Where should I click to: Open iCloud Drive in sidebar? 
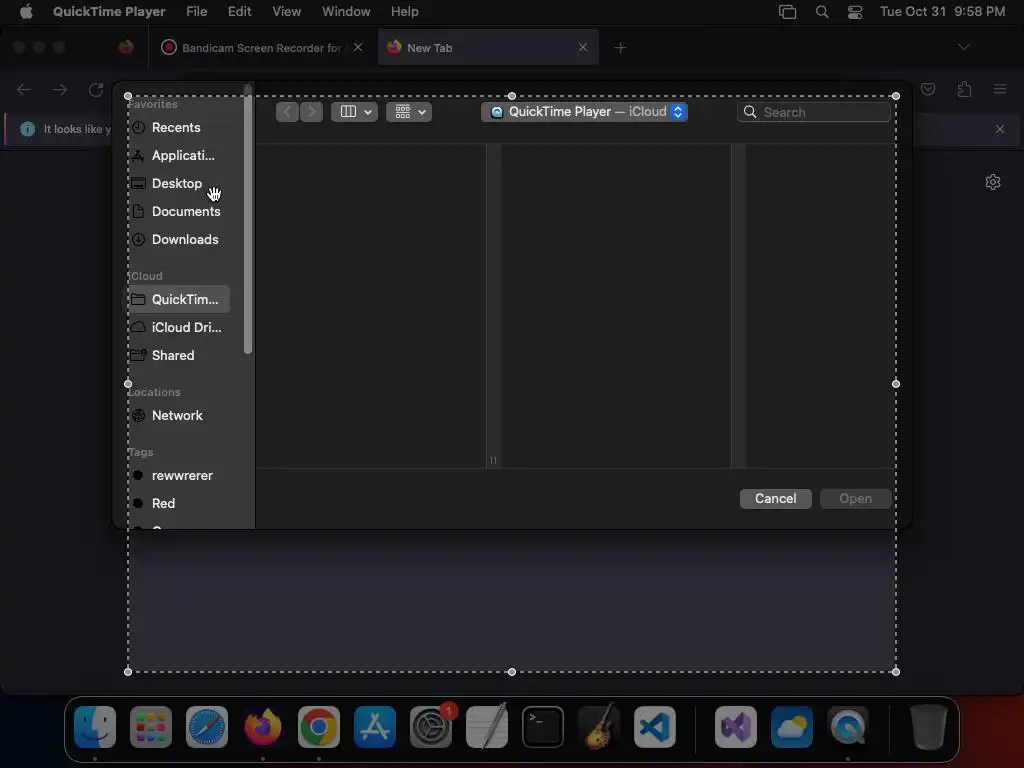pyautogui.click(x=176, y=327)
